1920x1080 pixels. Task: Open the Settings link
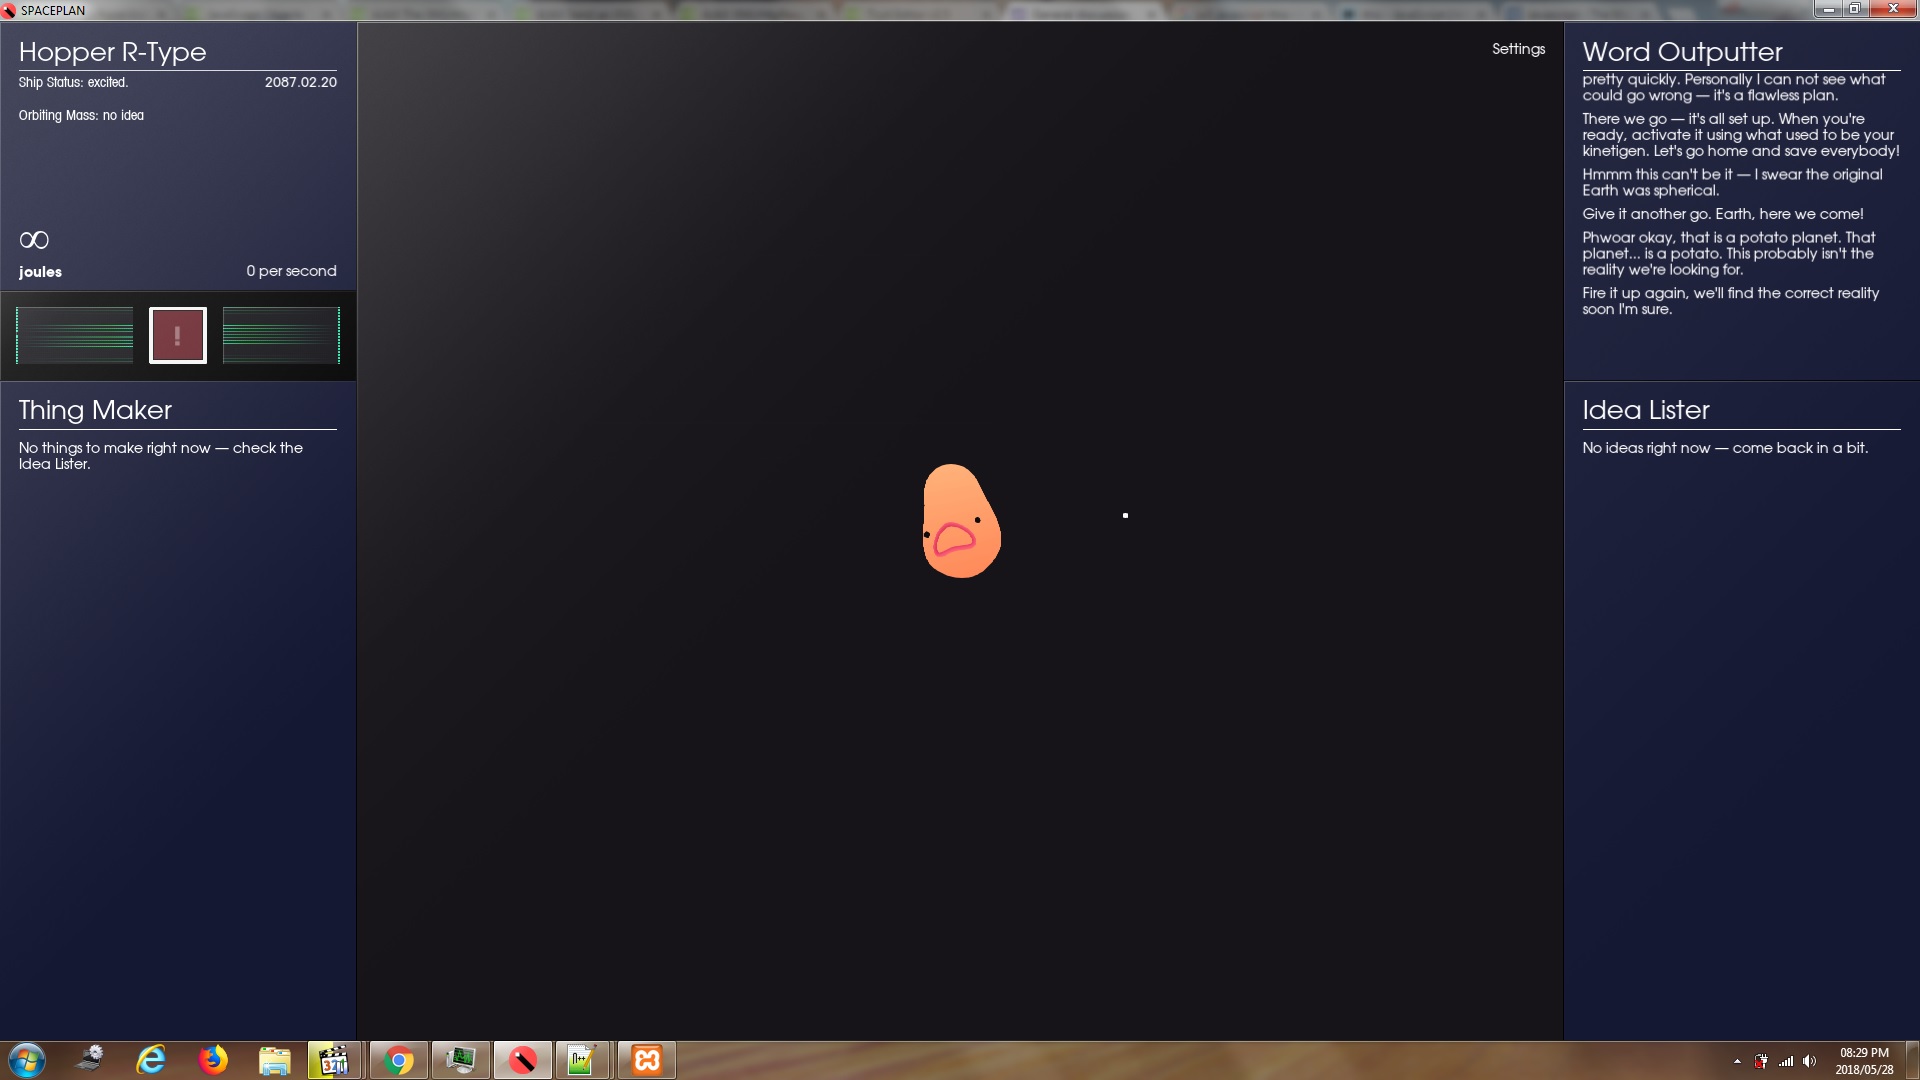[x=1518, y=49]
